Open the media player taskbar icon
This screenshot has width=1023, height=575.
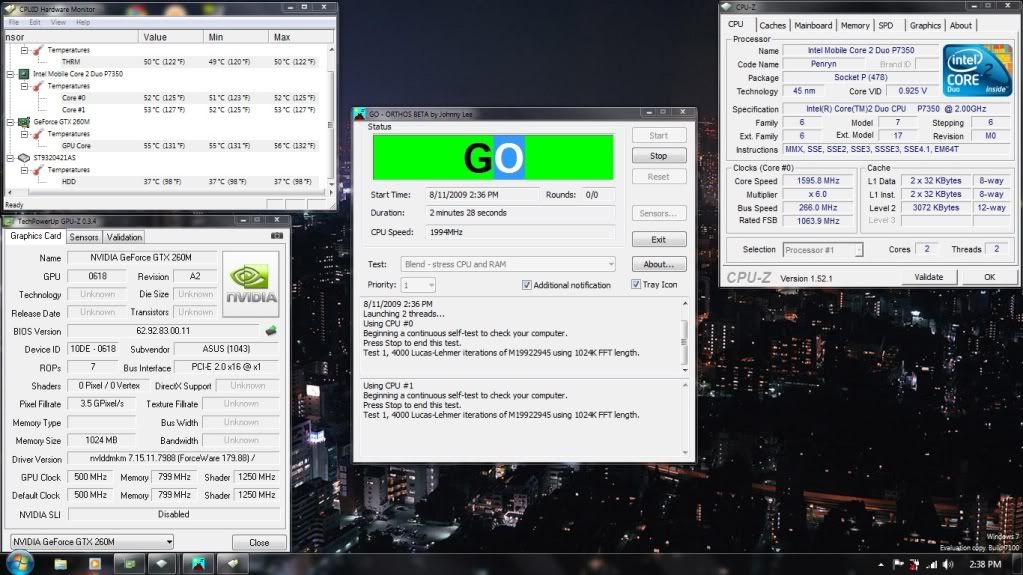(x=95, y=563)
